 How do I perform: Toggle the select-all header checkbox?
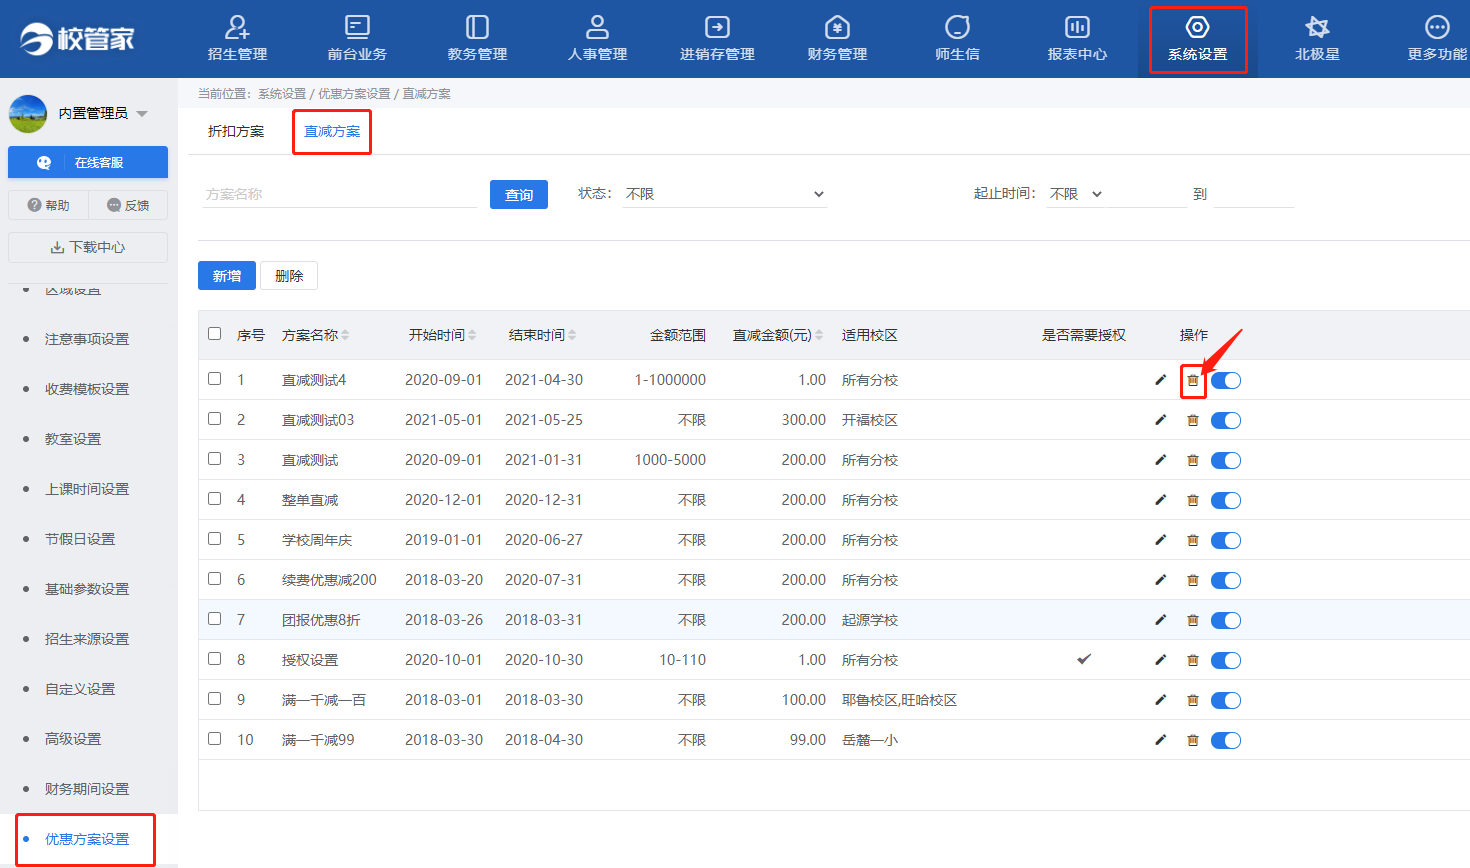click(214, 334)
